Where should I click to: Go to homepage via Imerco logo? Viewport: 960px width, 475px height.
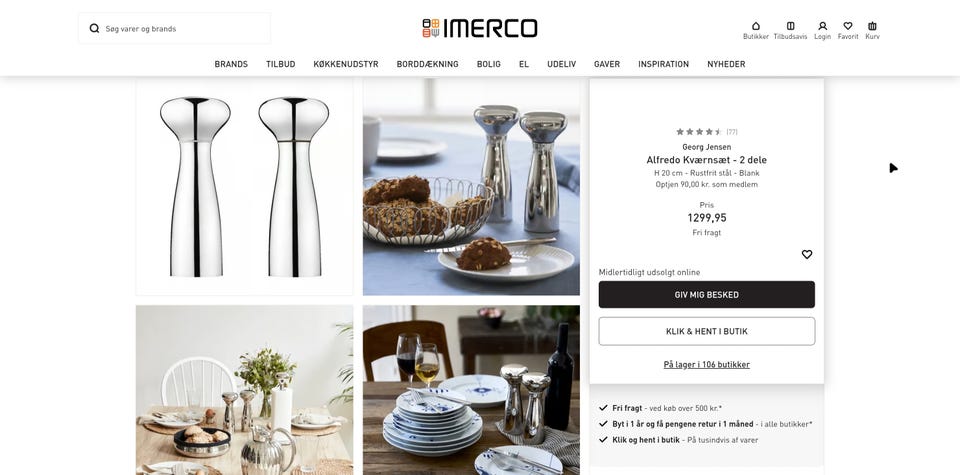point(479,28)
